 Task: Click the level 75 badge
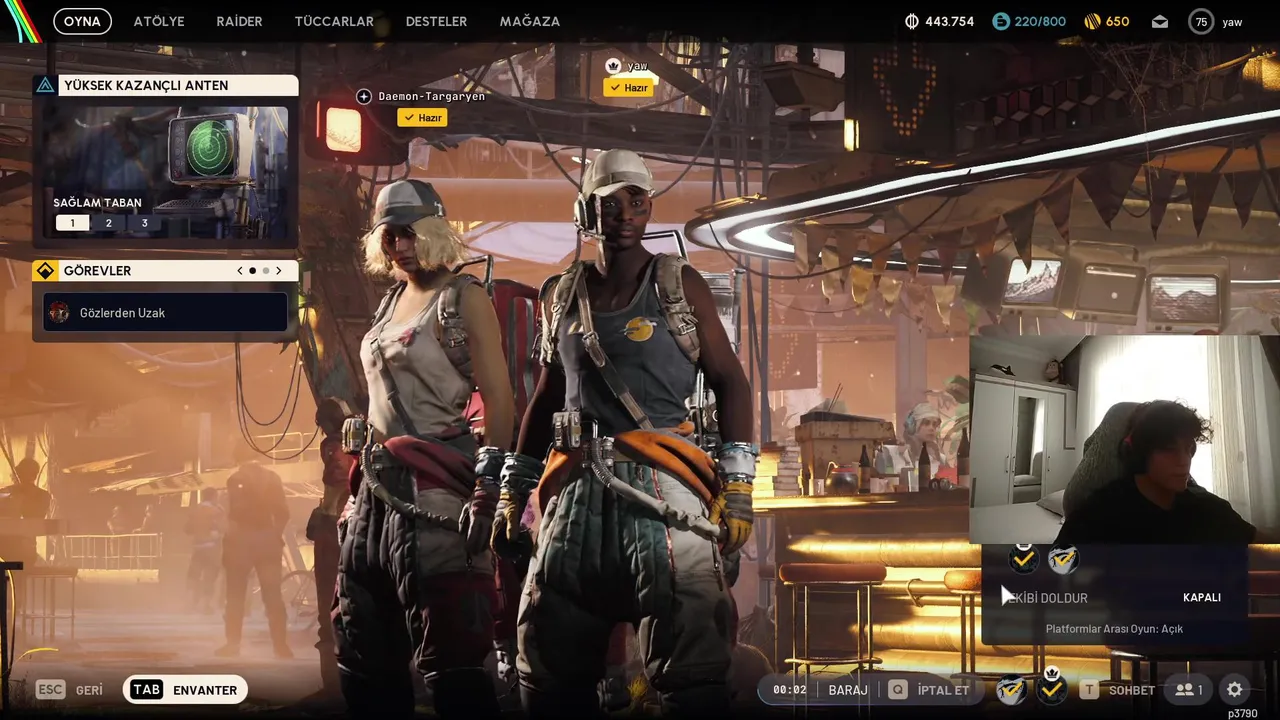tap(1201, 21)
